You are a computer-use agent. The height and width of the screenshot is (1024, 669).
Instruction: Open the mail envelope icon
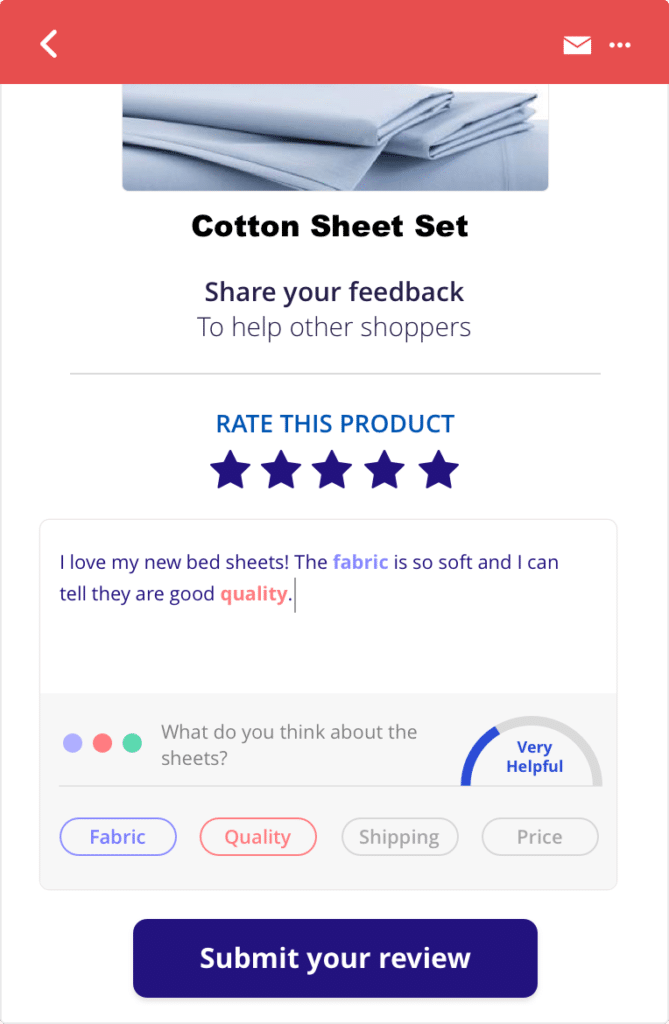577,44
